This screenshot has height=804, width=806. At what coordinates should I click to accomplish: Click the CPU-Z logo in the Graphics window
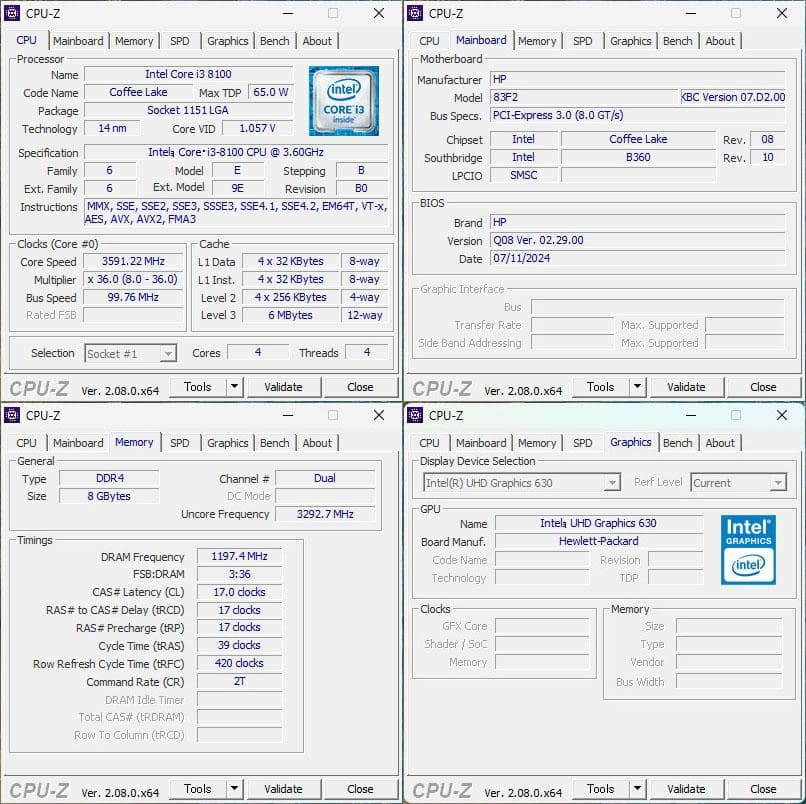coord(440,789)
